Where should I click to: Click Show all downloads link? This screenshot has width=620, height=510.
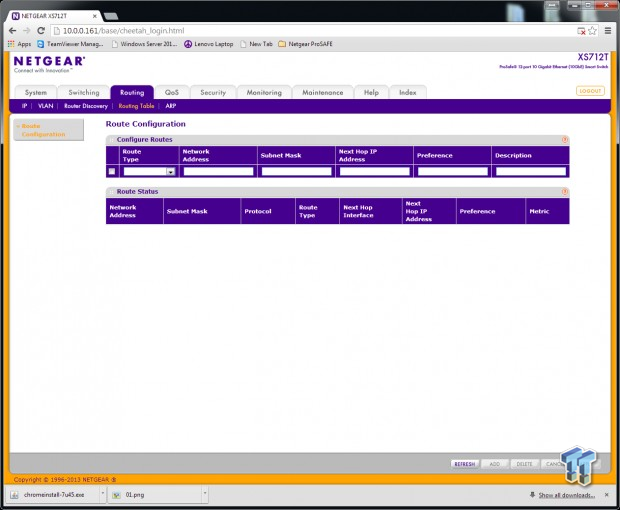[566, 495]
